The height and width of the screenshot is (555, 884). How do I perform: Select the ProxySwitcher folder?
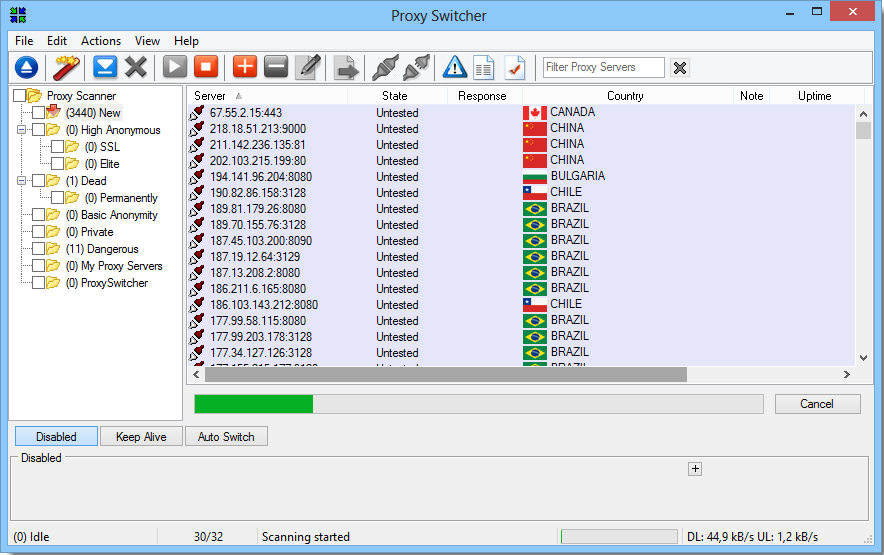coord(107,283)
